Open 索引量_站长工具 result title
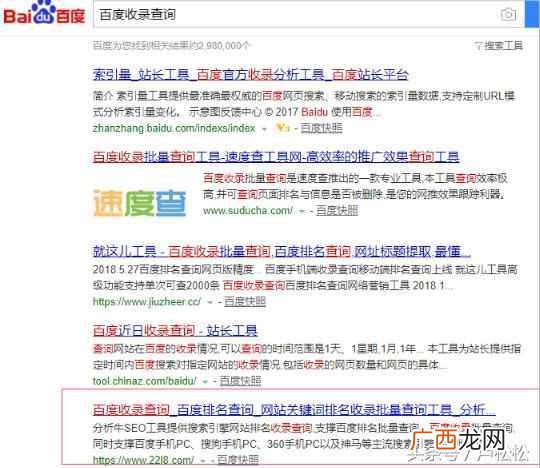This screenshot has height=468, width=540. pyautogui.click(x=250, y=74)
